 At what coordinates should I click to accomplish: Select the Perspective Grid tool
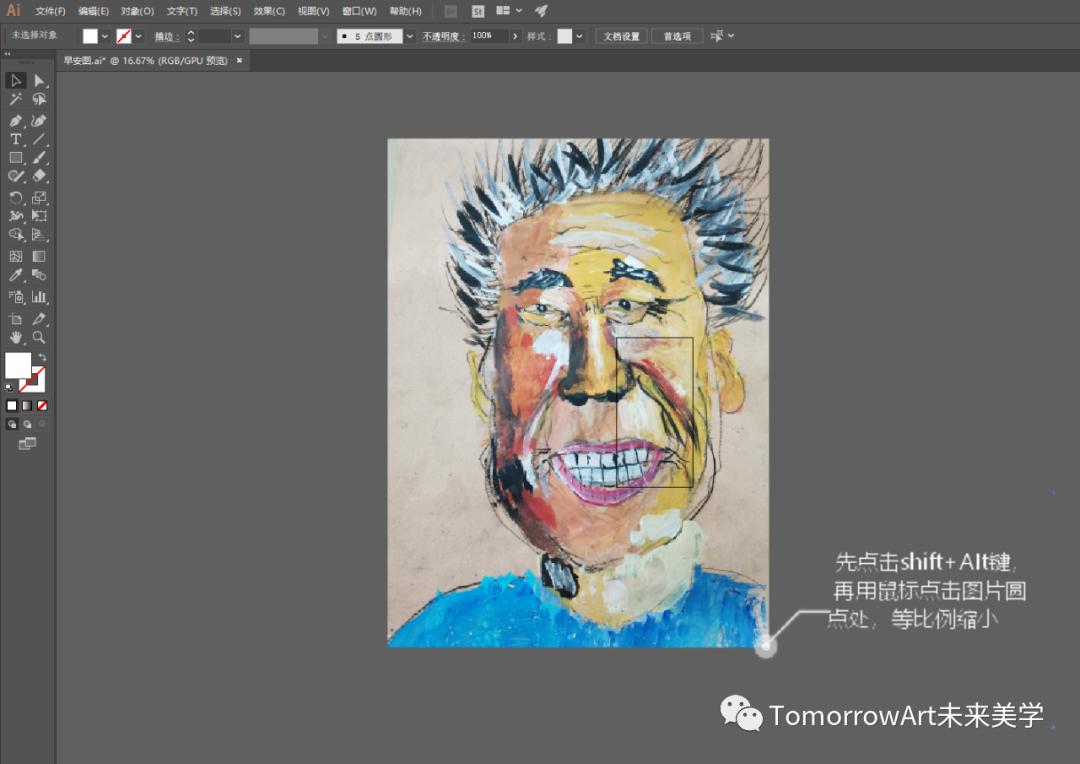(x=39, y=235)
